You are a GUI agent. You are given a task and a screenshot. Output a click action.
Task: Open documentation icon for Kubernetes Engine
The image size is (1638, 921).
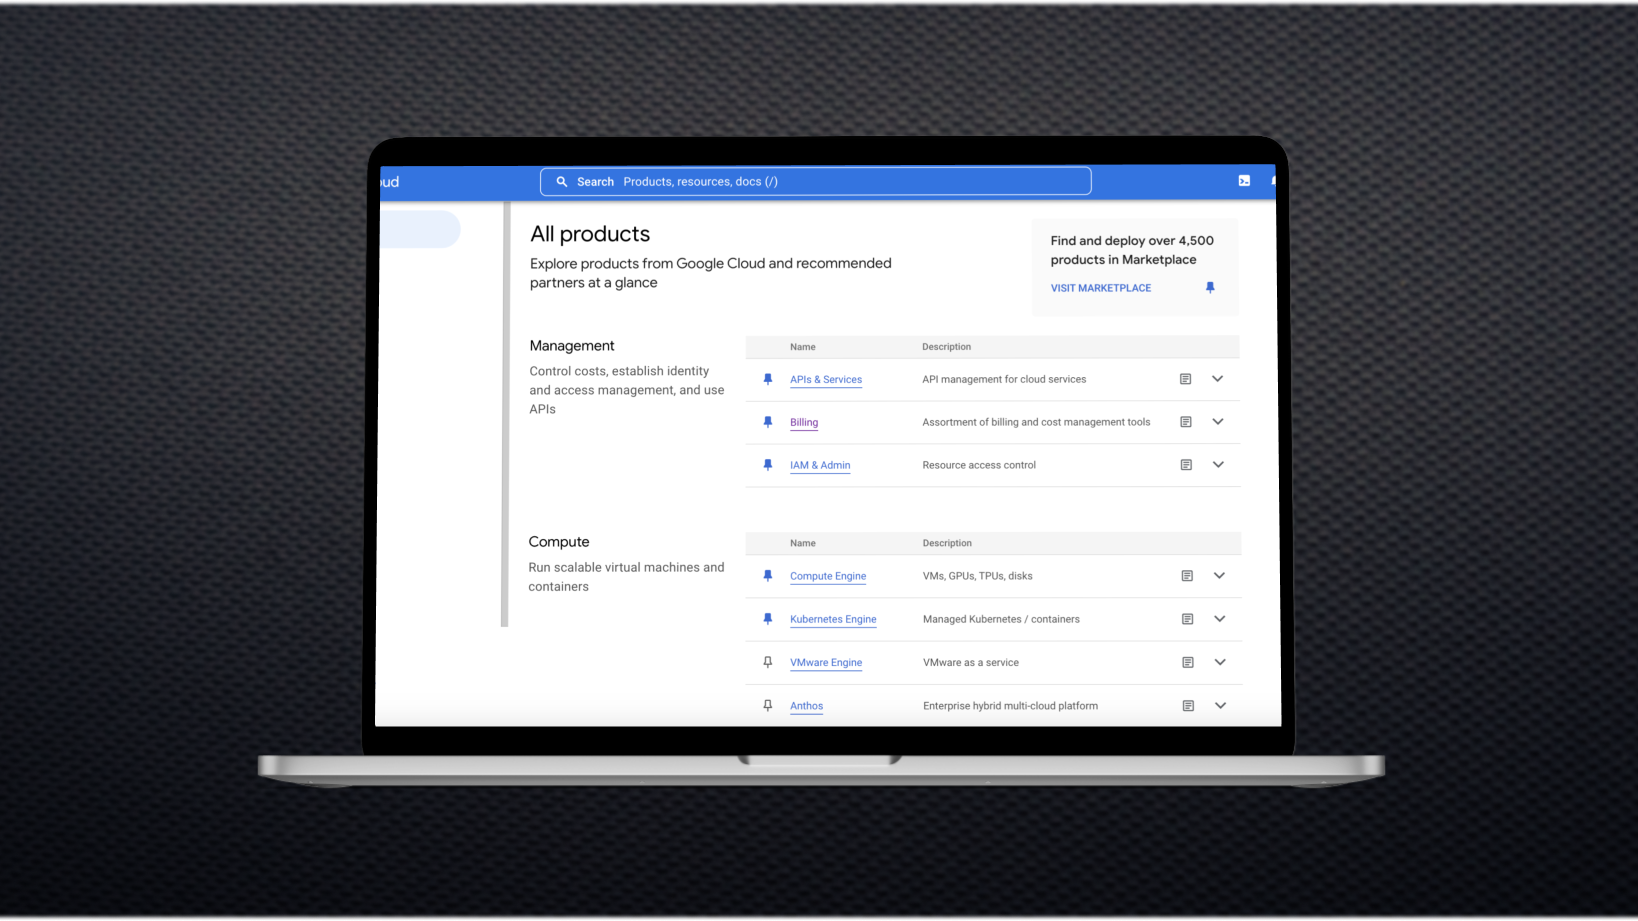point(1187,619)
